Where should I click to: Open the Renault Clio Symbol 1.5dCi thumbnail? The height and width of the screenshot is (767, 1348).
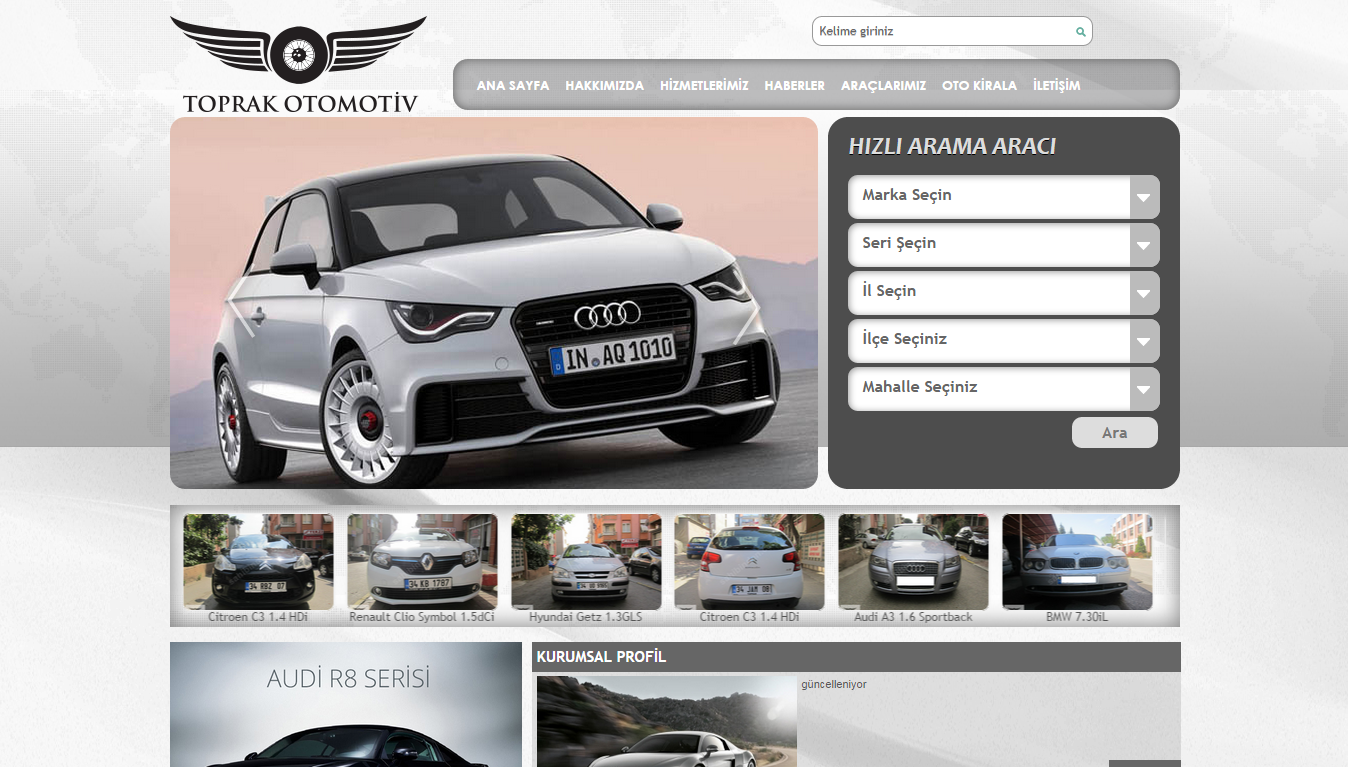[x=422, y=562]
